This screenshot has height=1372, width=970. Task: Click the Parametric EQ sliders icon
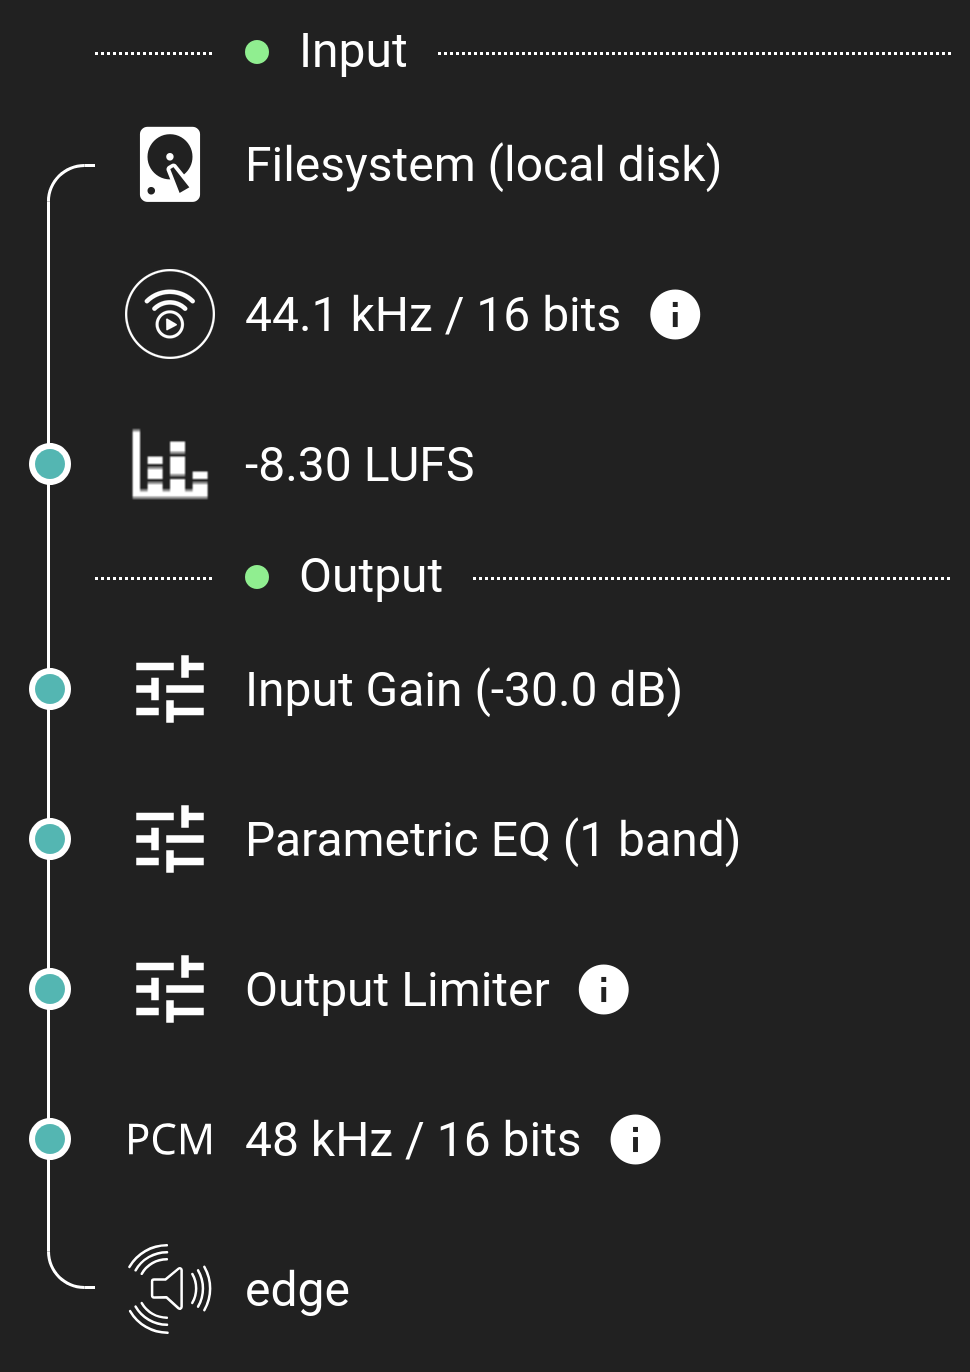[x=170, y=839]
